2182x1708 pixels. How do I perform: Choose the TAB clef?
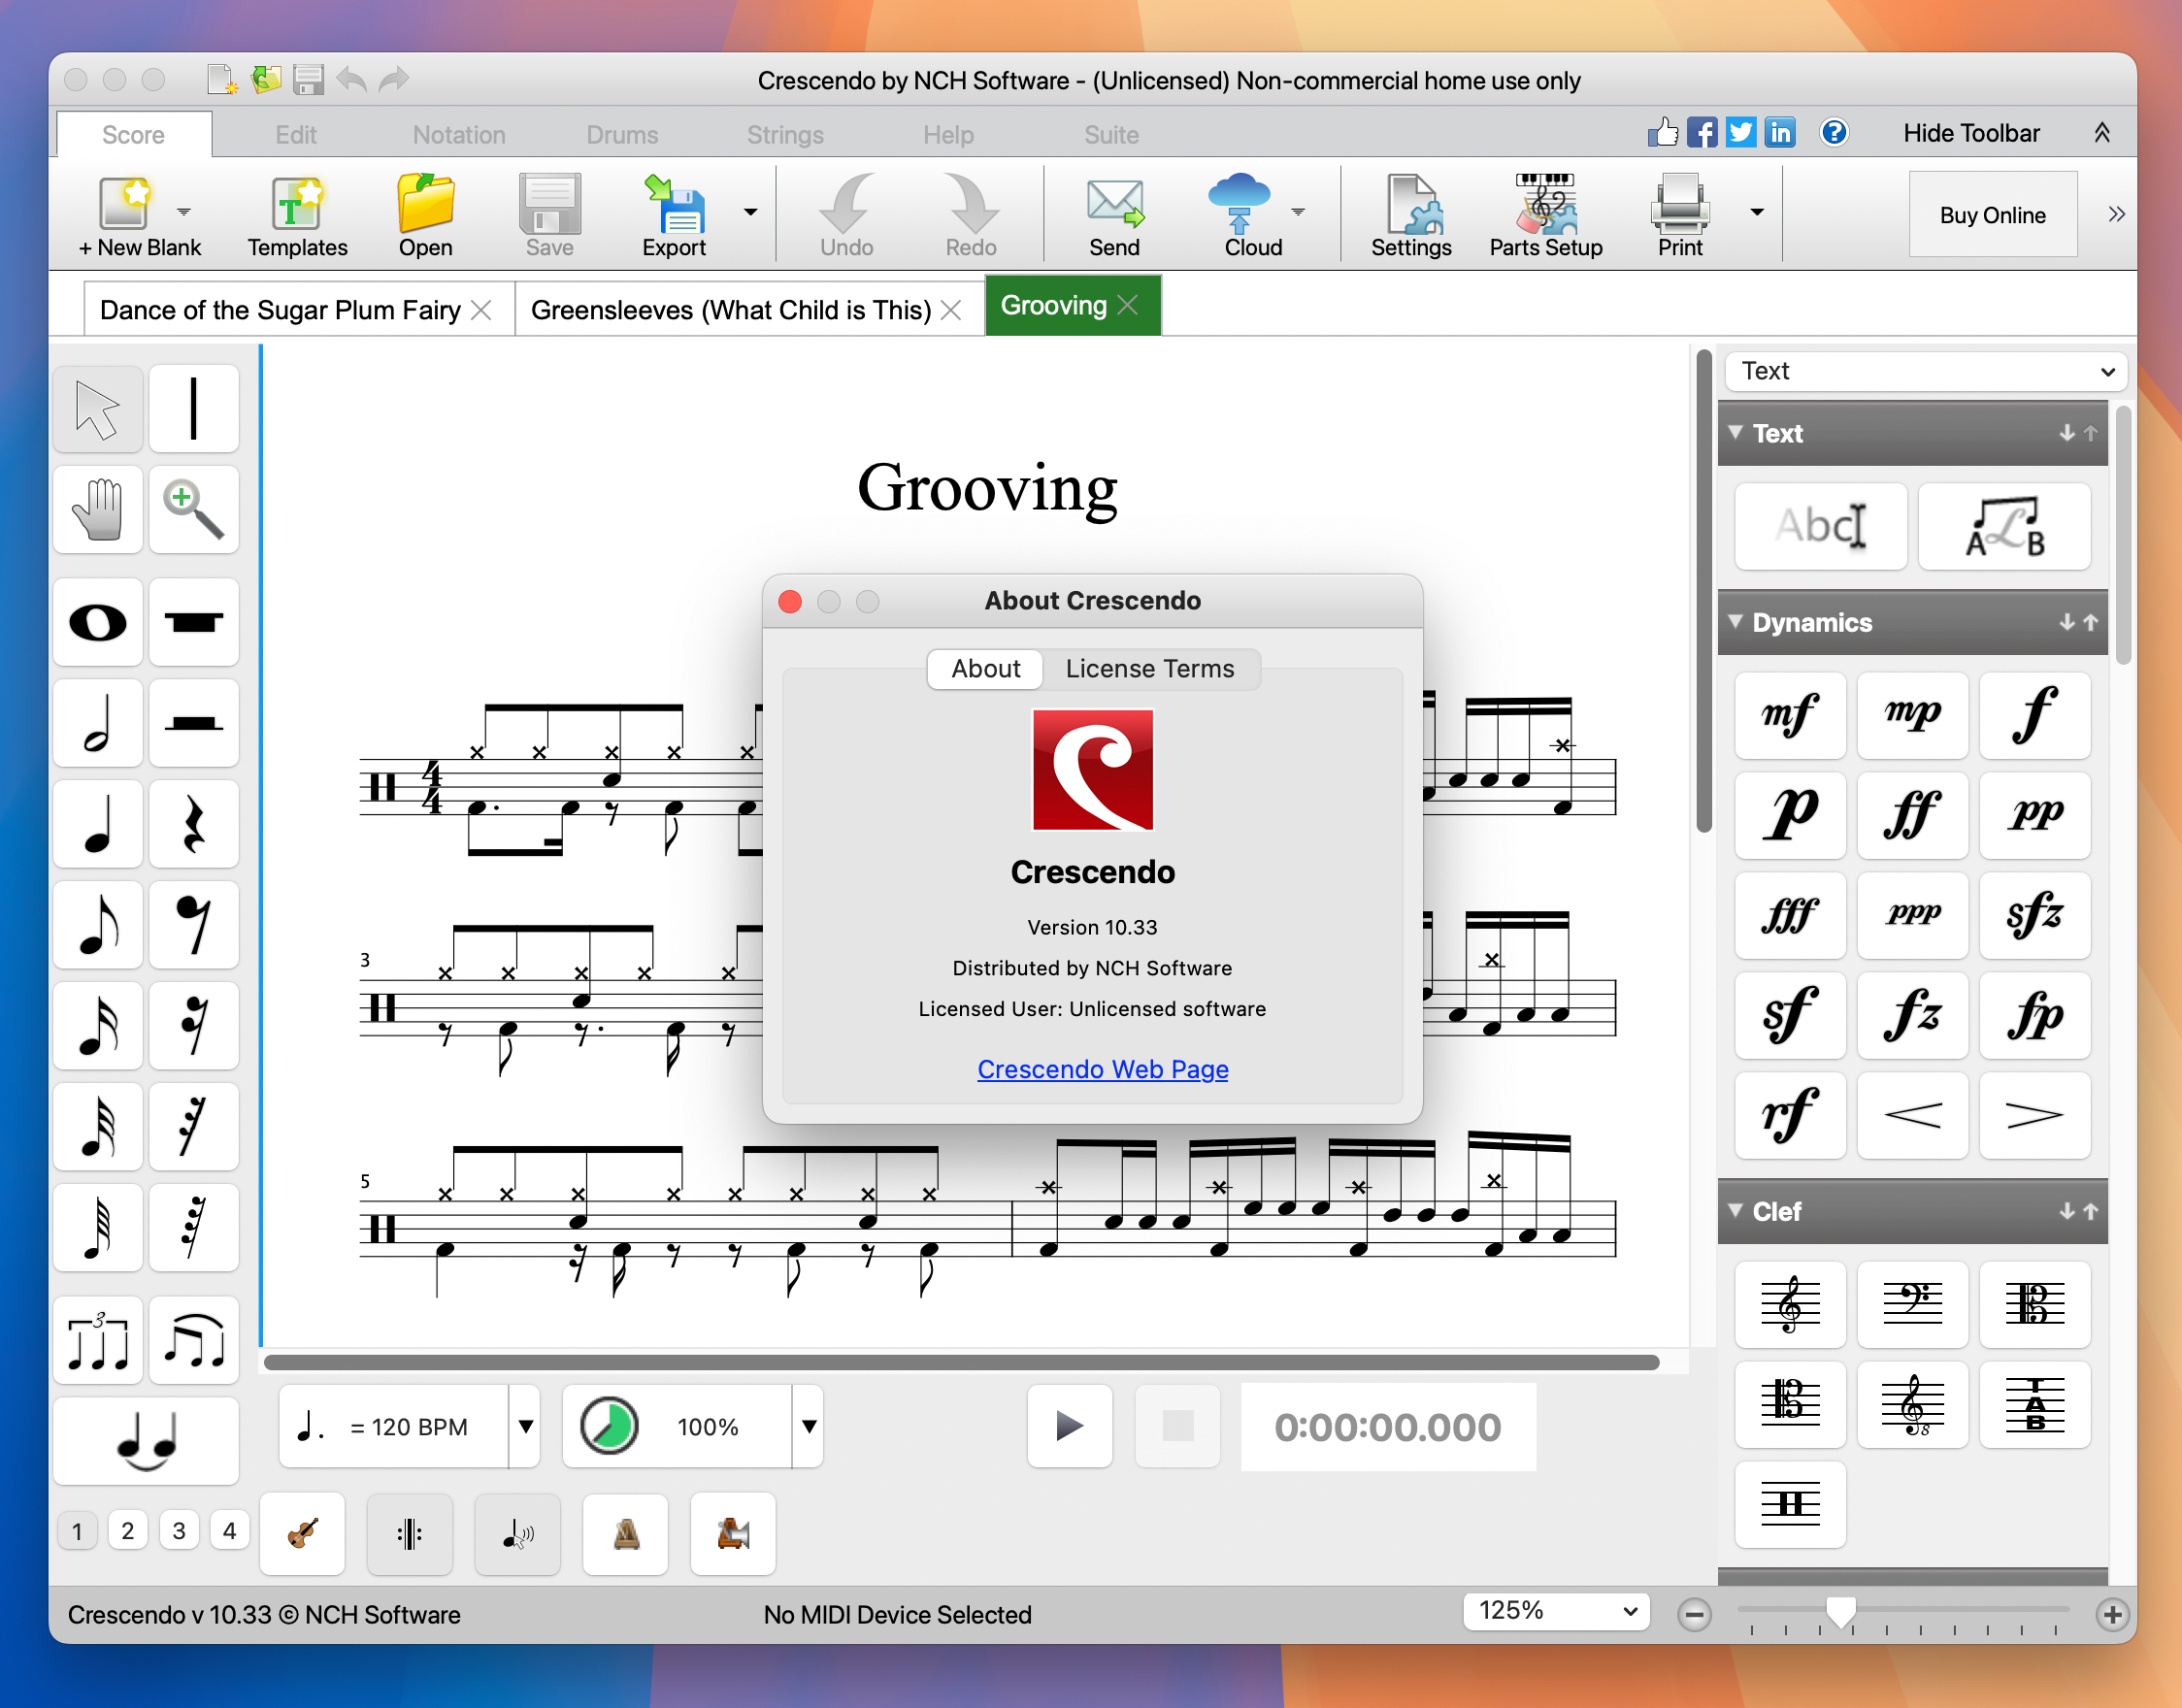2034,1404
